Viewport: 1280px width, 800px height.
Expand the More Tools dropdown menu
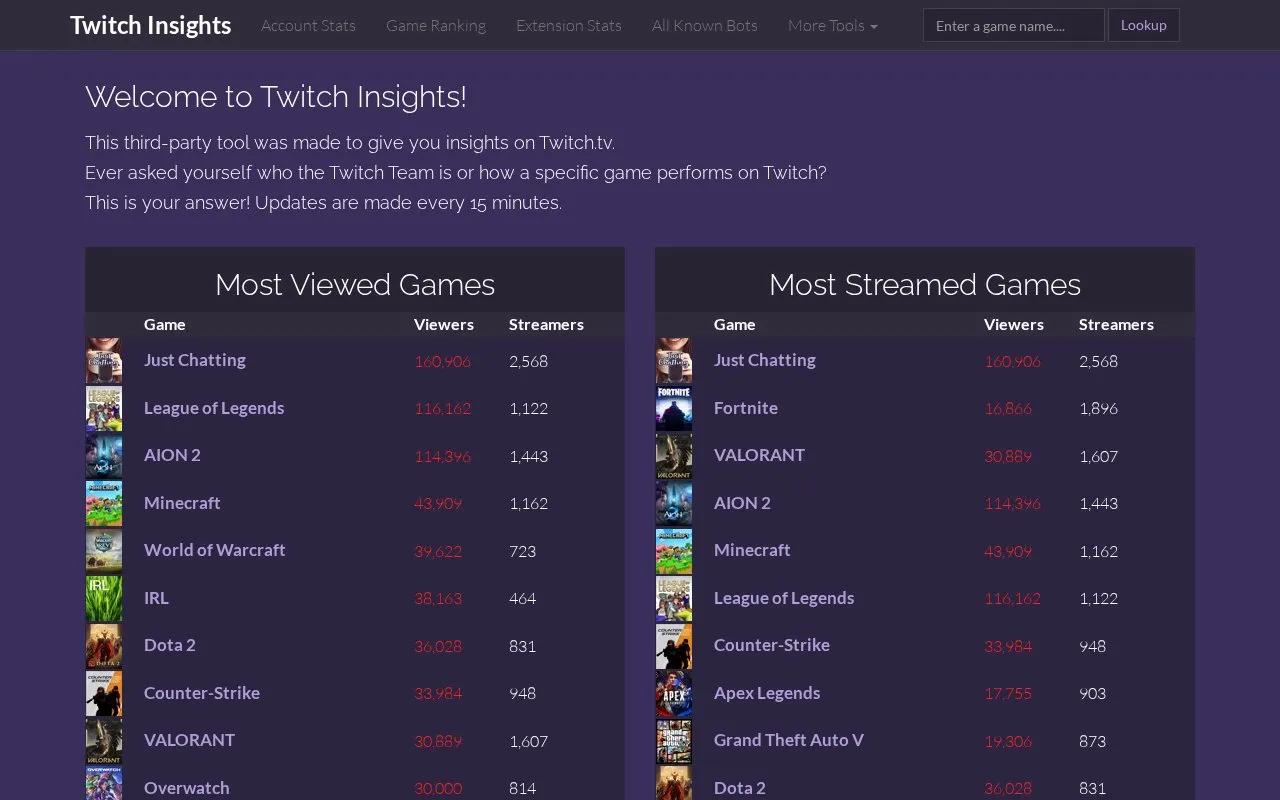(x=833, y=25)
